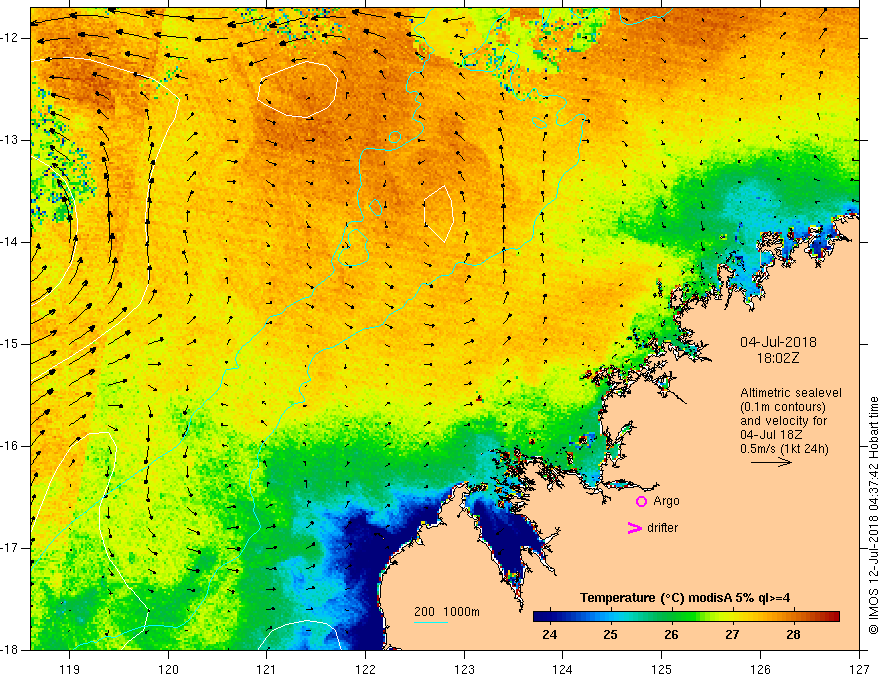Click longitude axis label '119'

coord(70,670)
